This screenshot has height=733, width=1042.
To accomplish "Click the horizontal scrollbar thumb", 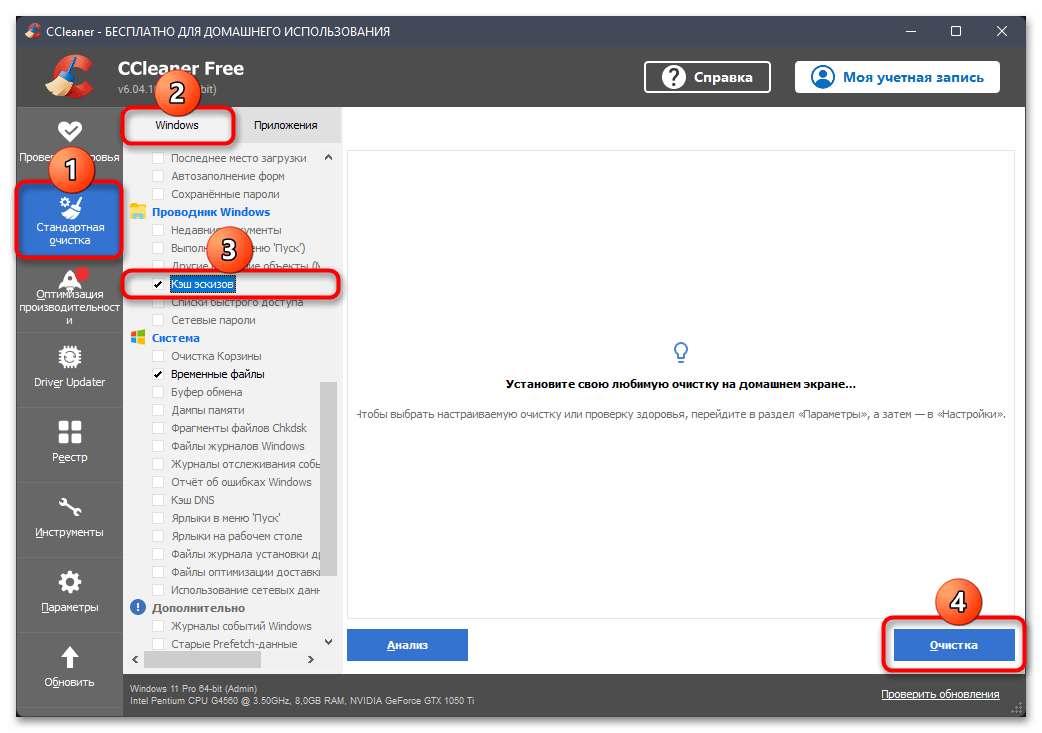I will pyautogui.click(x=202, y=659).
